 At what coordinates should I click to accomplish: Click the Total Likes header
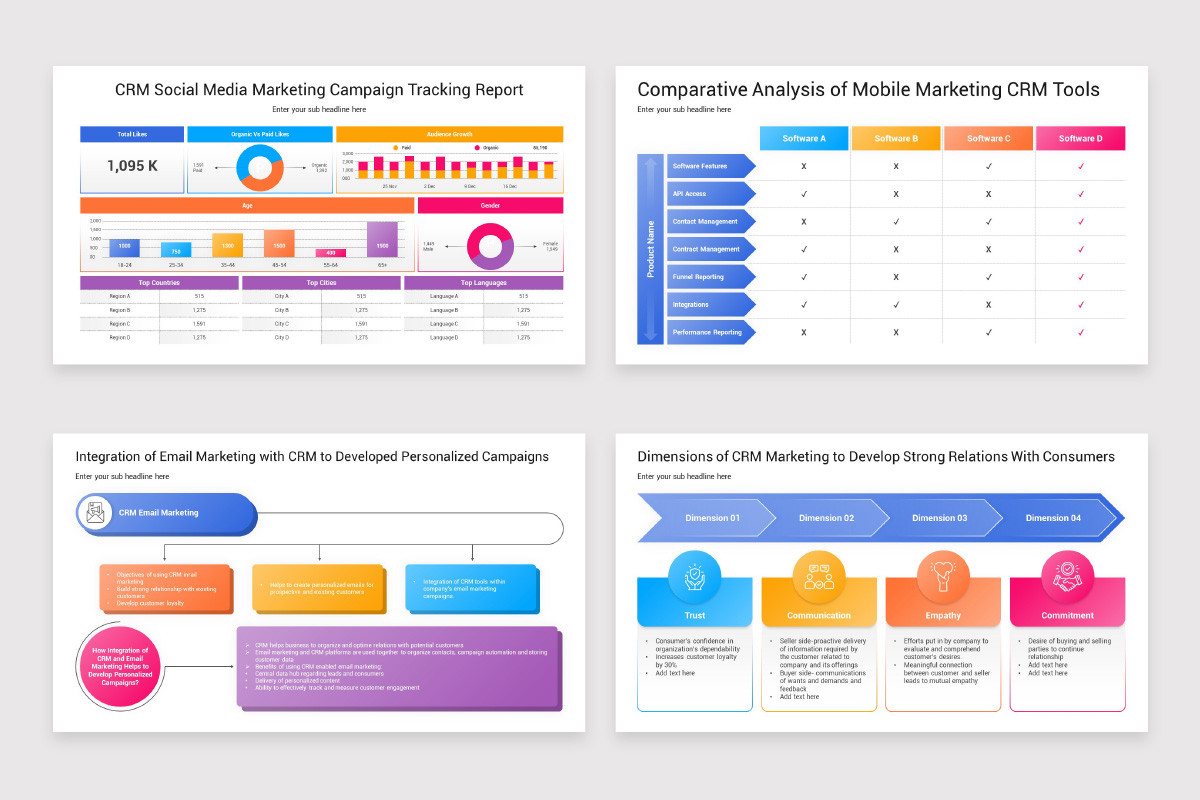click(132, 134)
